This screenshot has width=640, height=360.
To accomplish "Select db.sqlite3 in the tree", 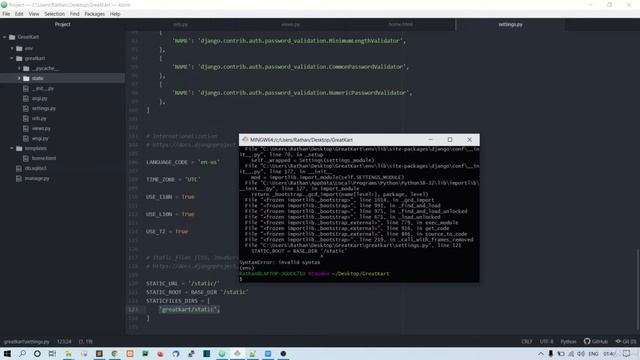I will pyautogui.click(x=36, y=168).
